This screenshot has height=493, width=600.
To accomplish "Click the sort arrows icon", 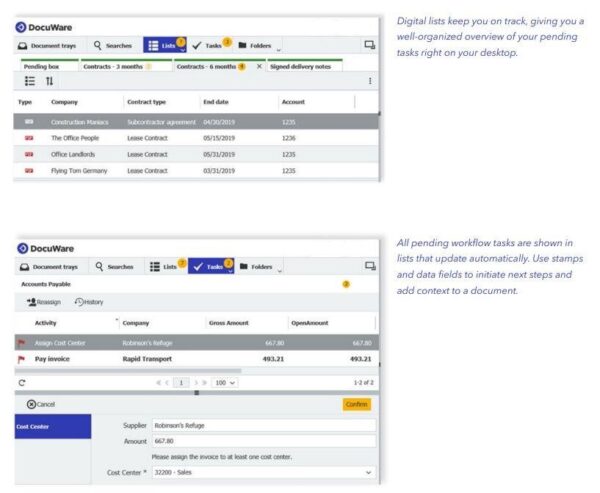I will click(50, 81).
